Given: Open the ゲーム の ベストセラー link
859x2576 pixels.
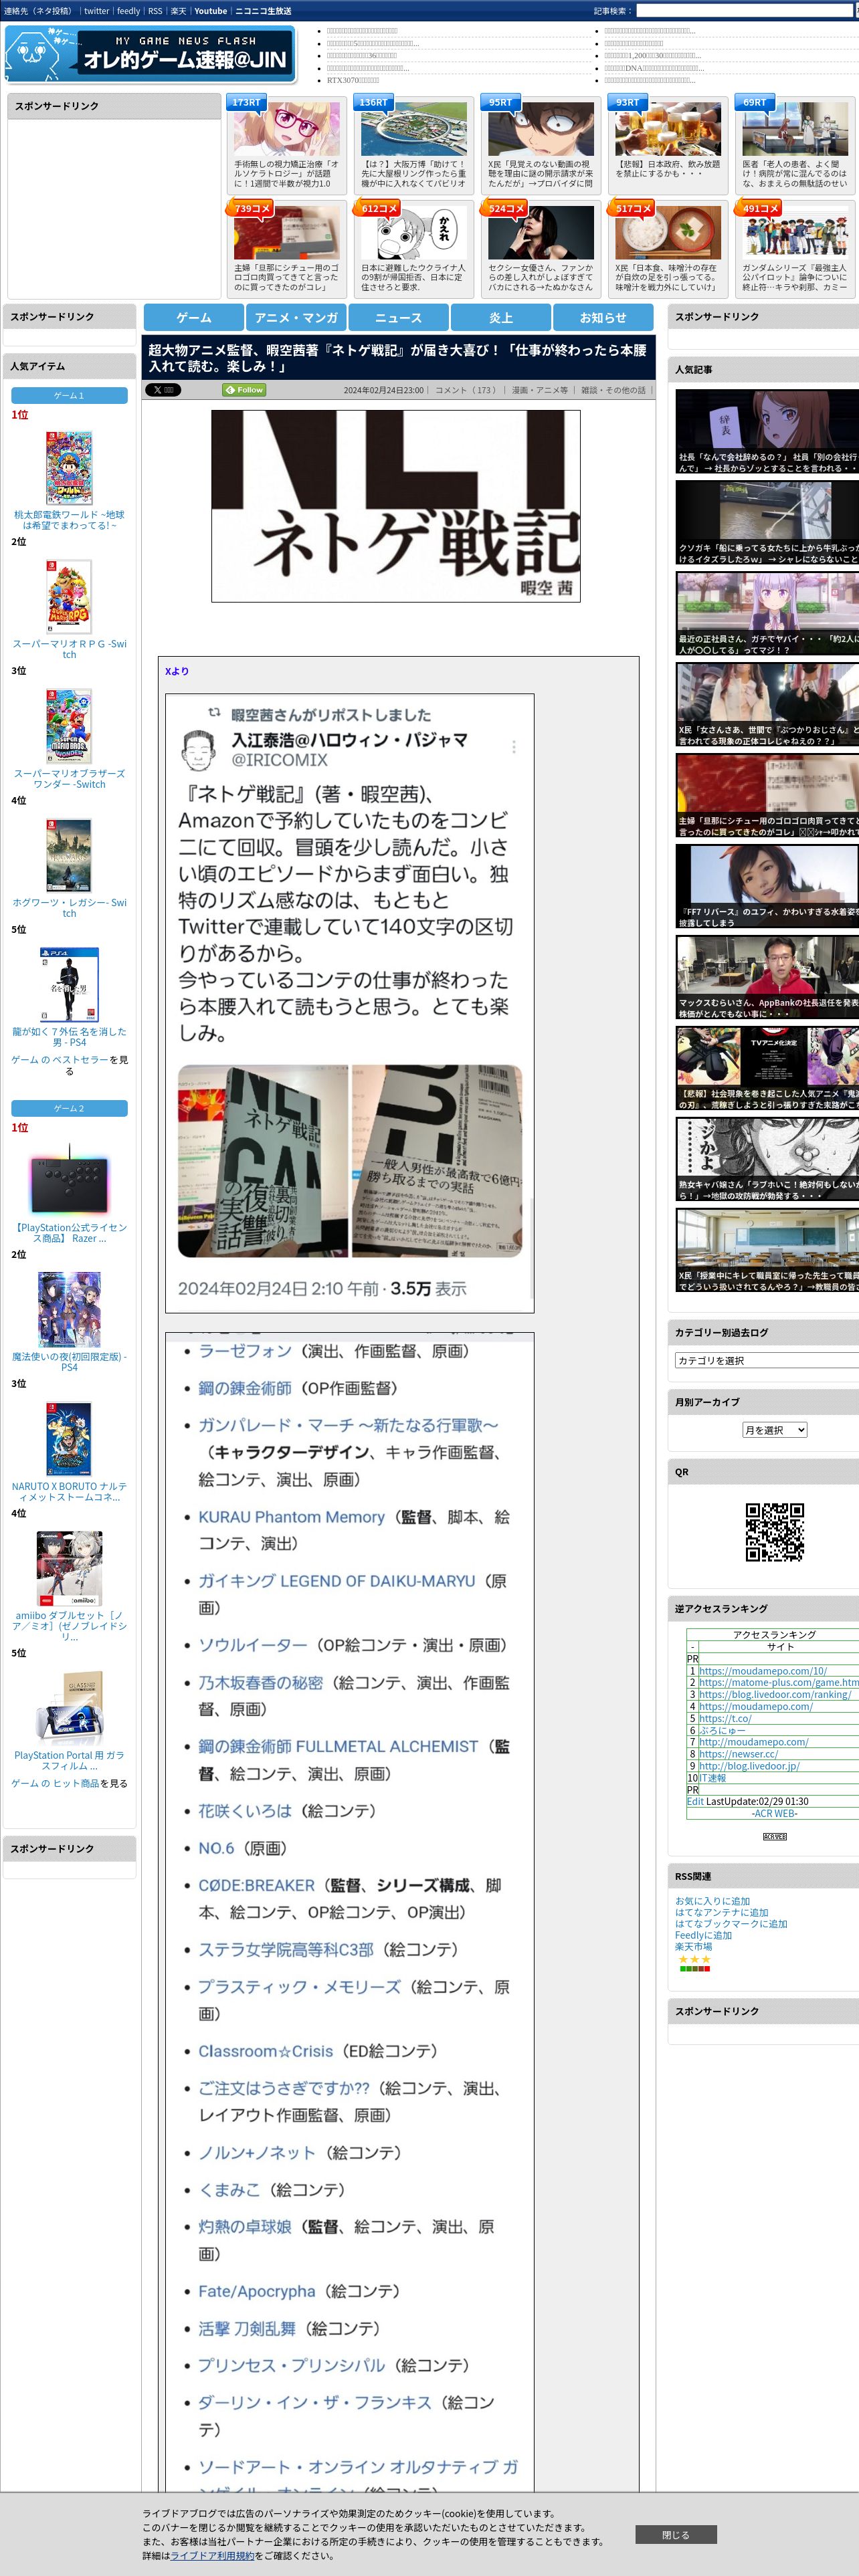Looking at the screenshot, I should coord(59,1059).
